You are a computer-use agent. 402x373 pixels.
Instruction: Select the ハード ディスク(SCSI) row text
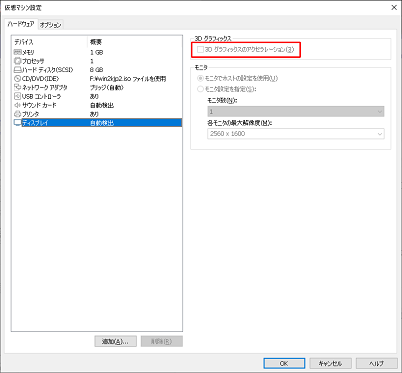tap(47, 70)
